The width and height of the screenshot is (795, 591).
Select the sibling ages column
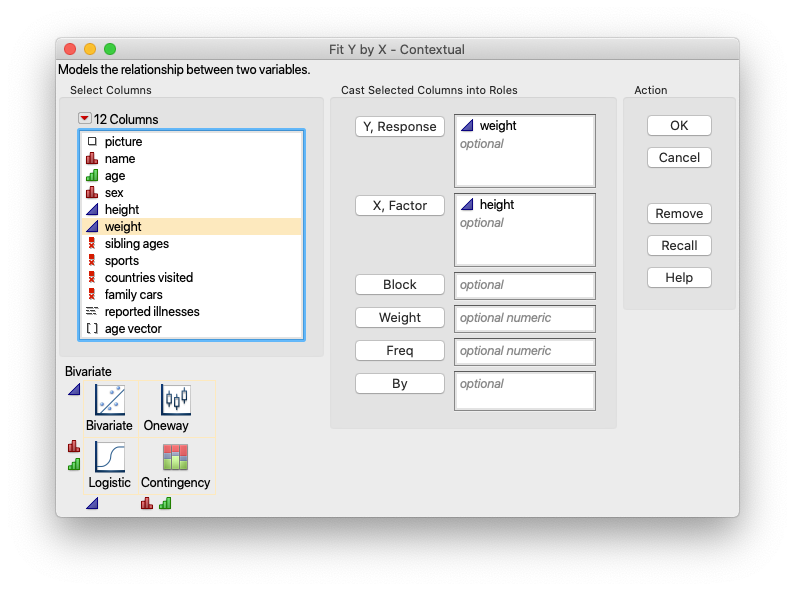pos(192,243)
